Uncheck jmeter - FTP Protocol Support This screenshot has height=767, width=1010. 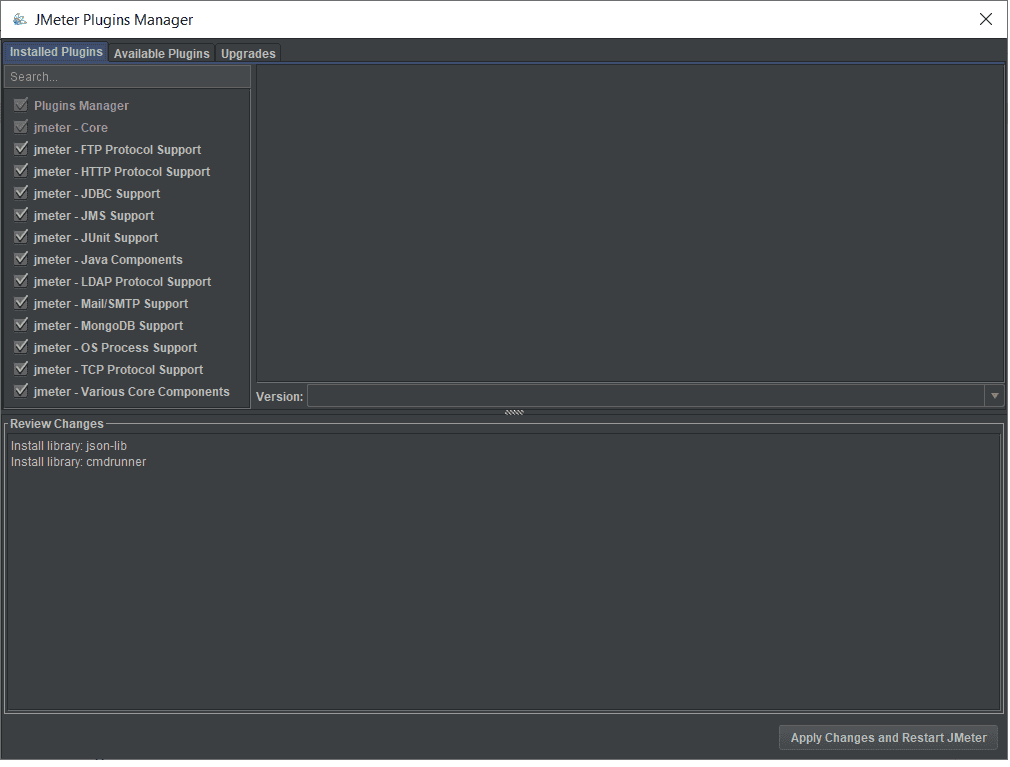point(21,149)
